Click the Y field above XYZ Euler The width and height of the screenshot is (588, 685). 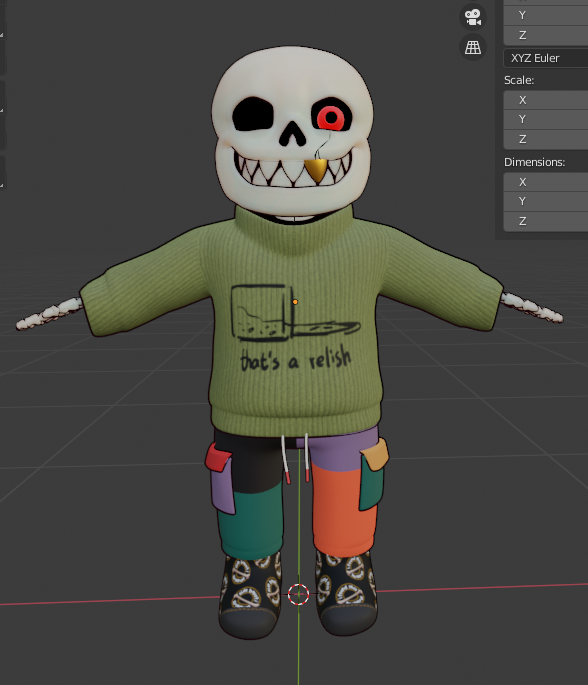[546, 15]
